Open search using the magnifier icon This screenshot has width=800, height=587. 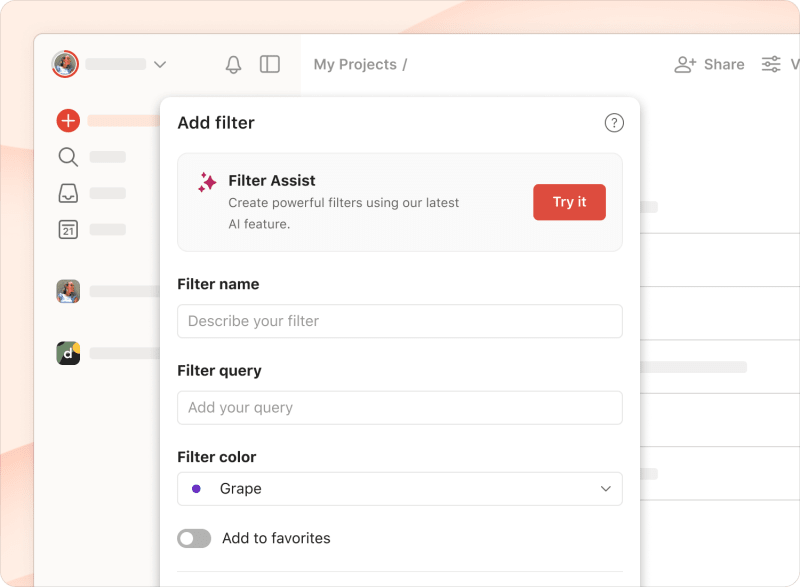(67, 157)
